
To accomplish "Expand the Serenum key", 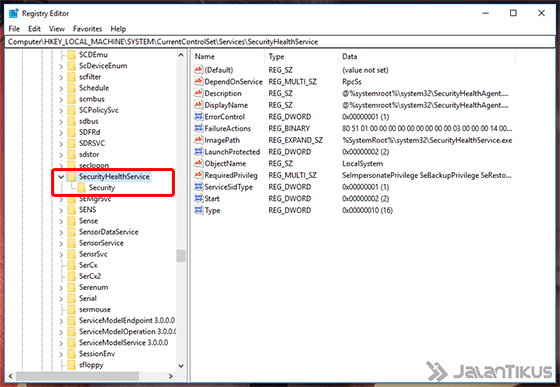I will 61,287.
